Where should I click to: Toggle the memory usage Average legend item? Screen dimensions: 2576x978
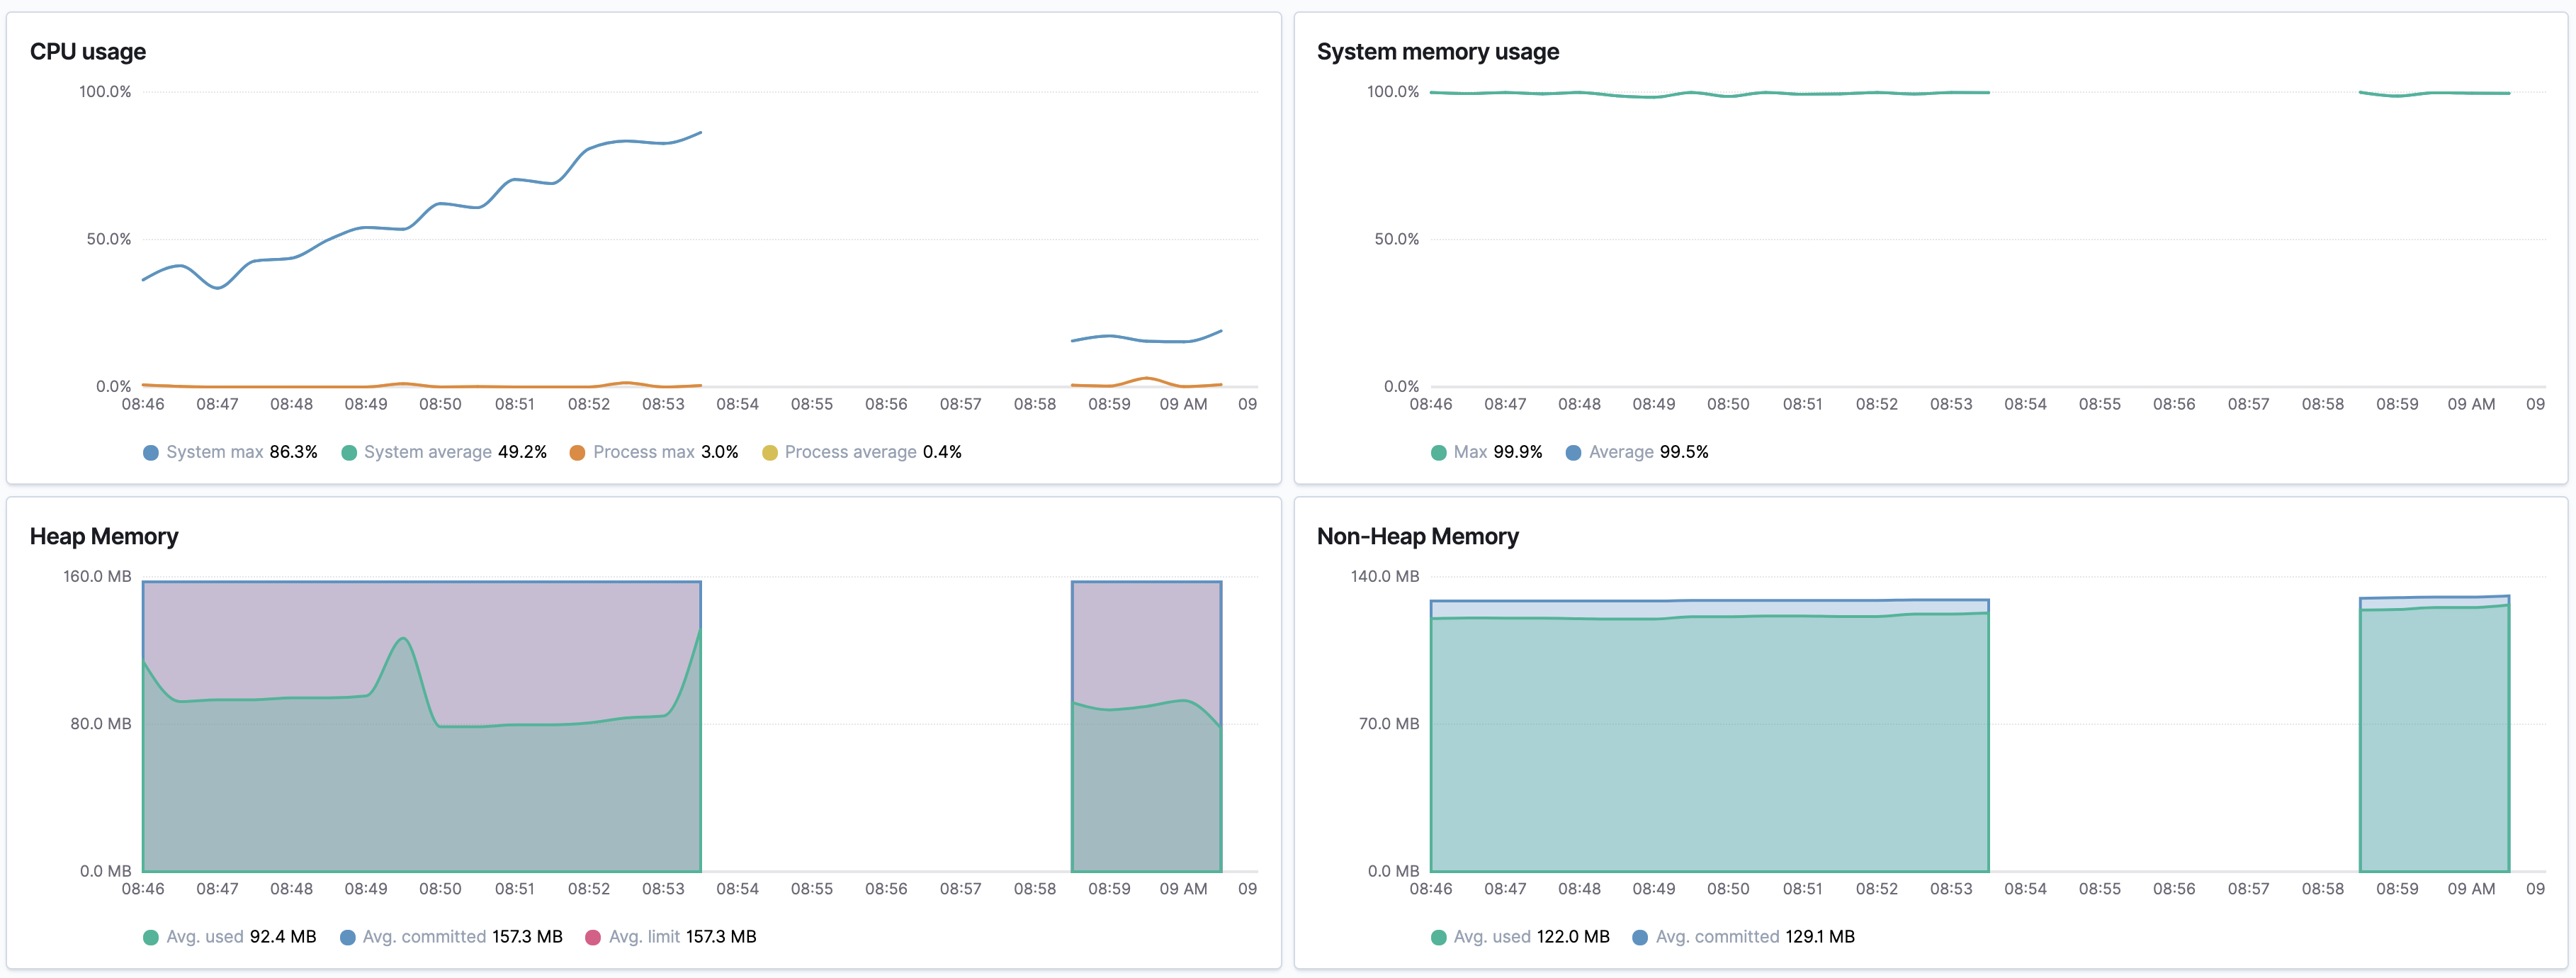(x=1637, y=452)
